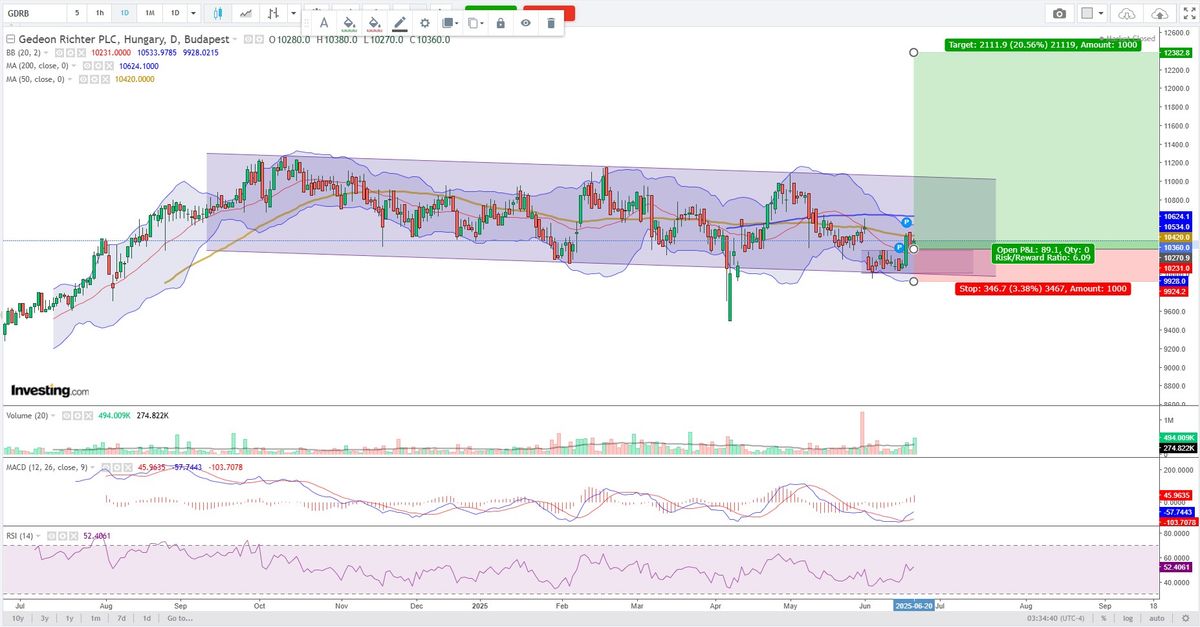Open visual order layers dropdown

click(450, 23)
